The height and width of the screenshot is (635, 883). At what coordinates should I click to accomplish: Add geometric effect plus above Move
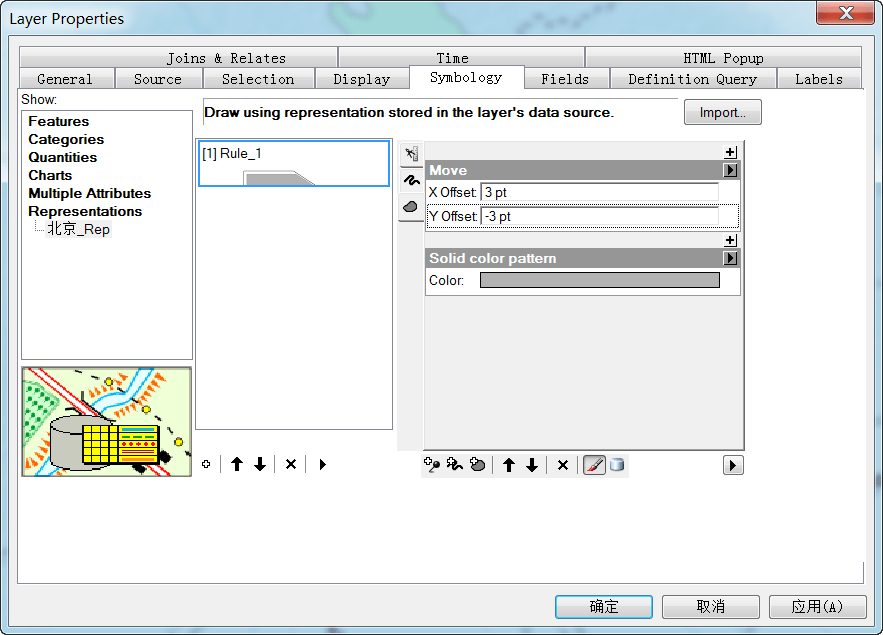point(730,152)
